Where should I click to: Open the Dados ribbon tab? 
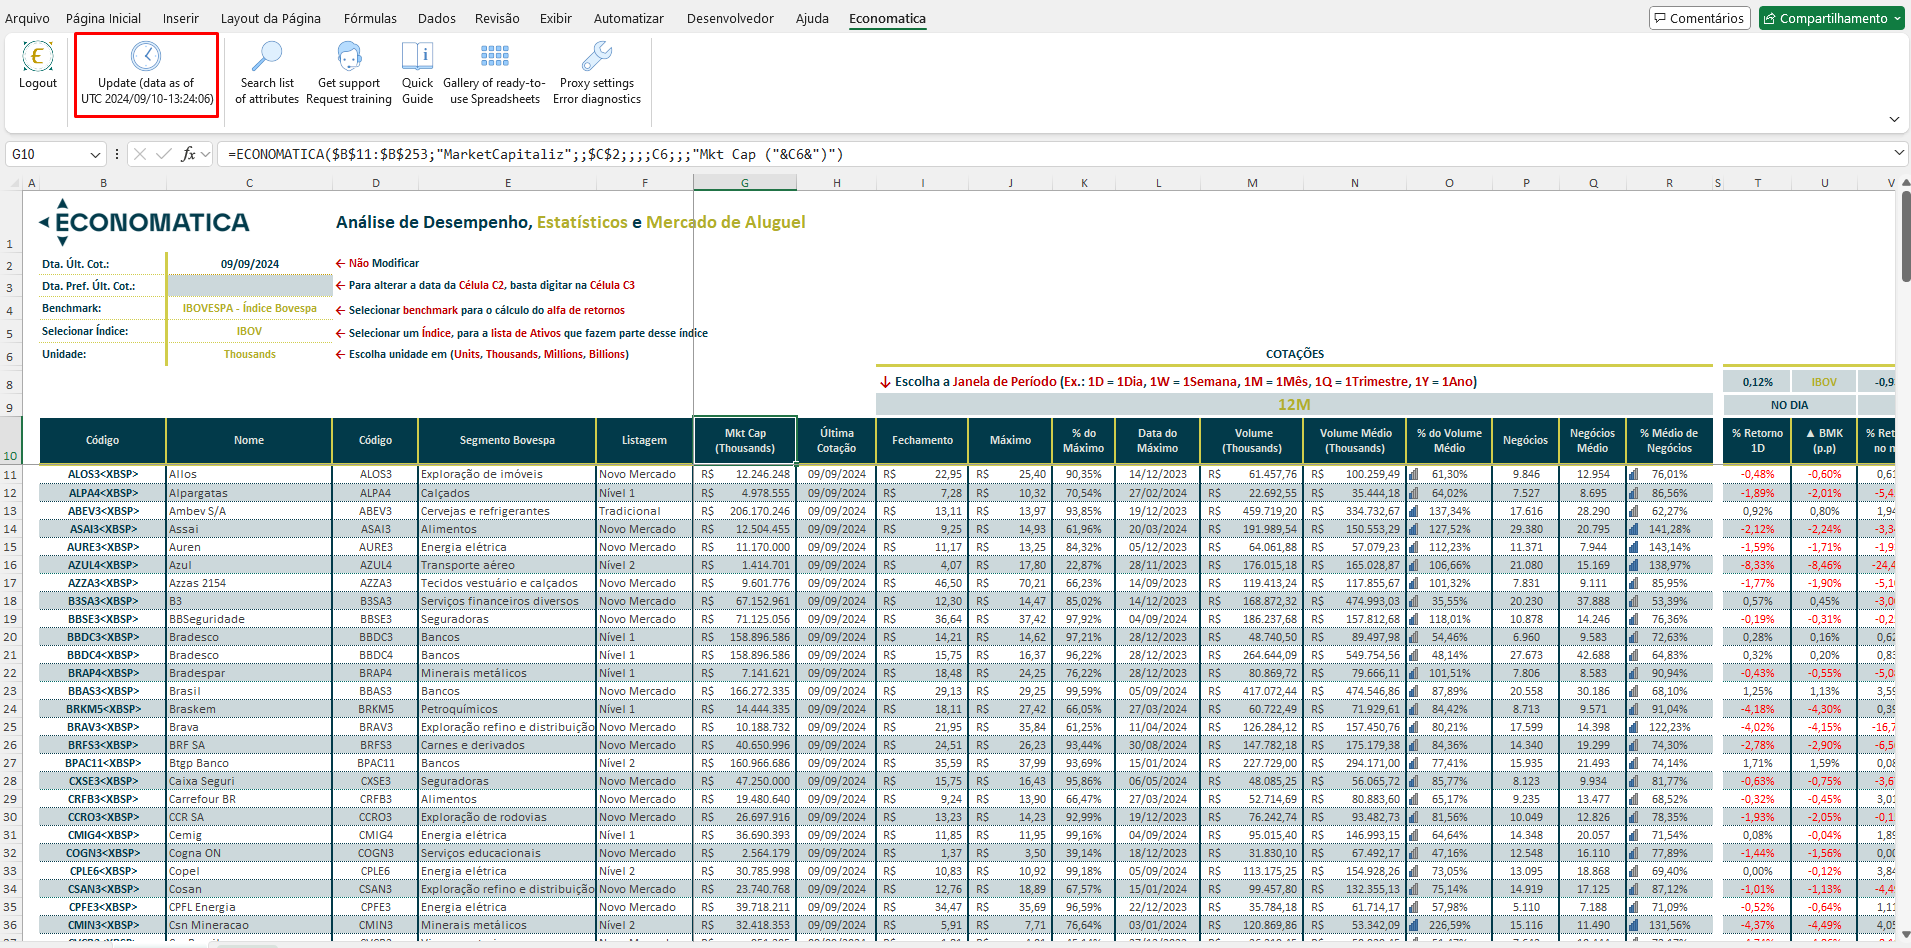(437, 18)
